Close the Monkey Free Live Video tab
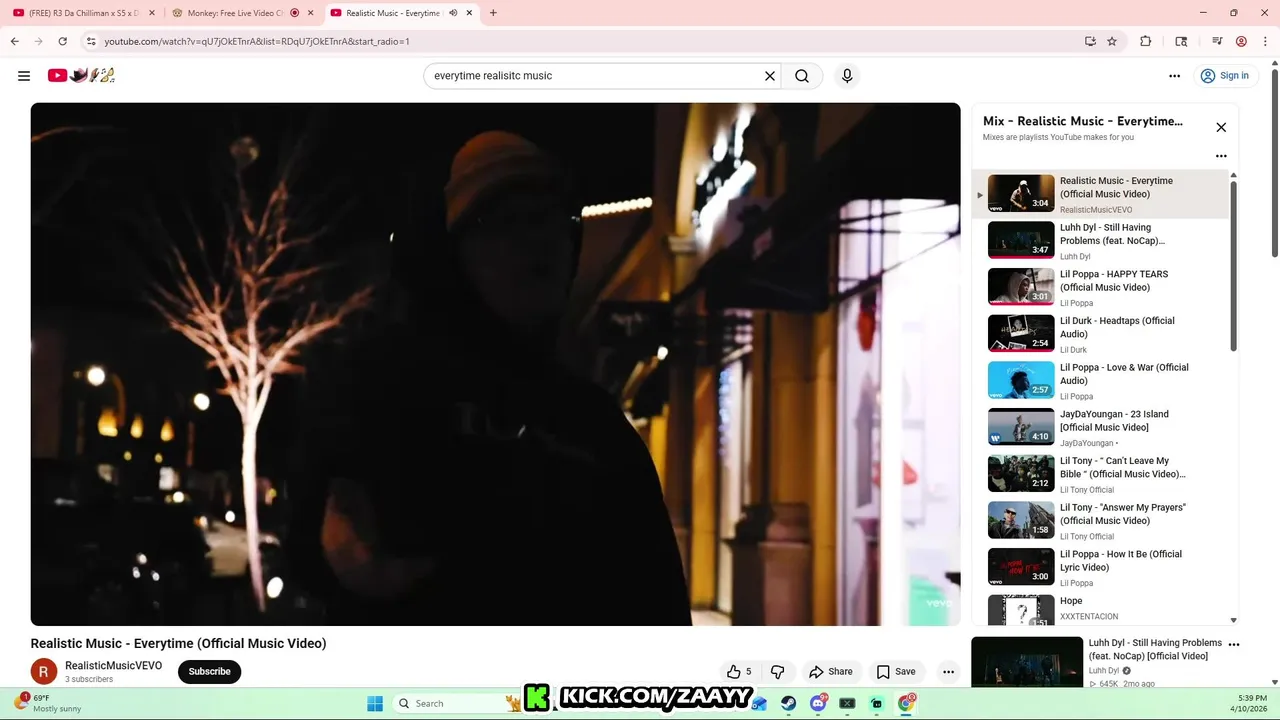1280x720 pixels. [x=310, y=13]
